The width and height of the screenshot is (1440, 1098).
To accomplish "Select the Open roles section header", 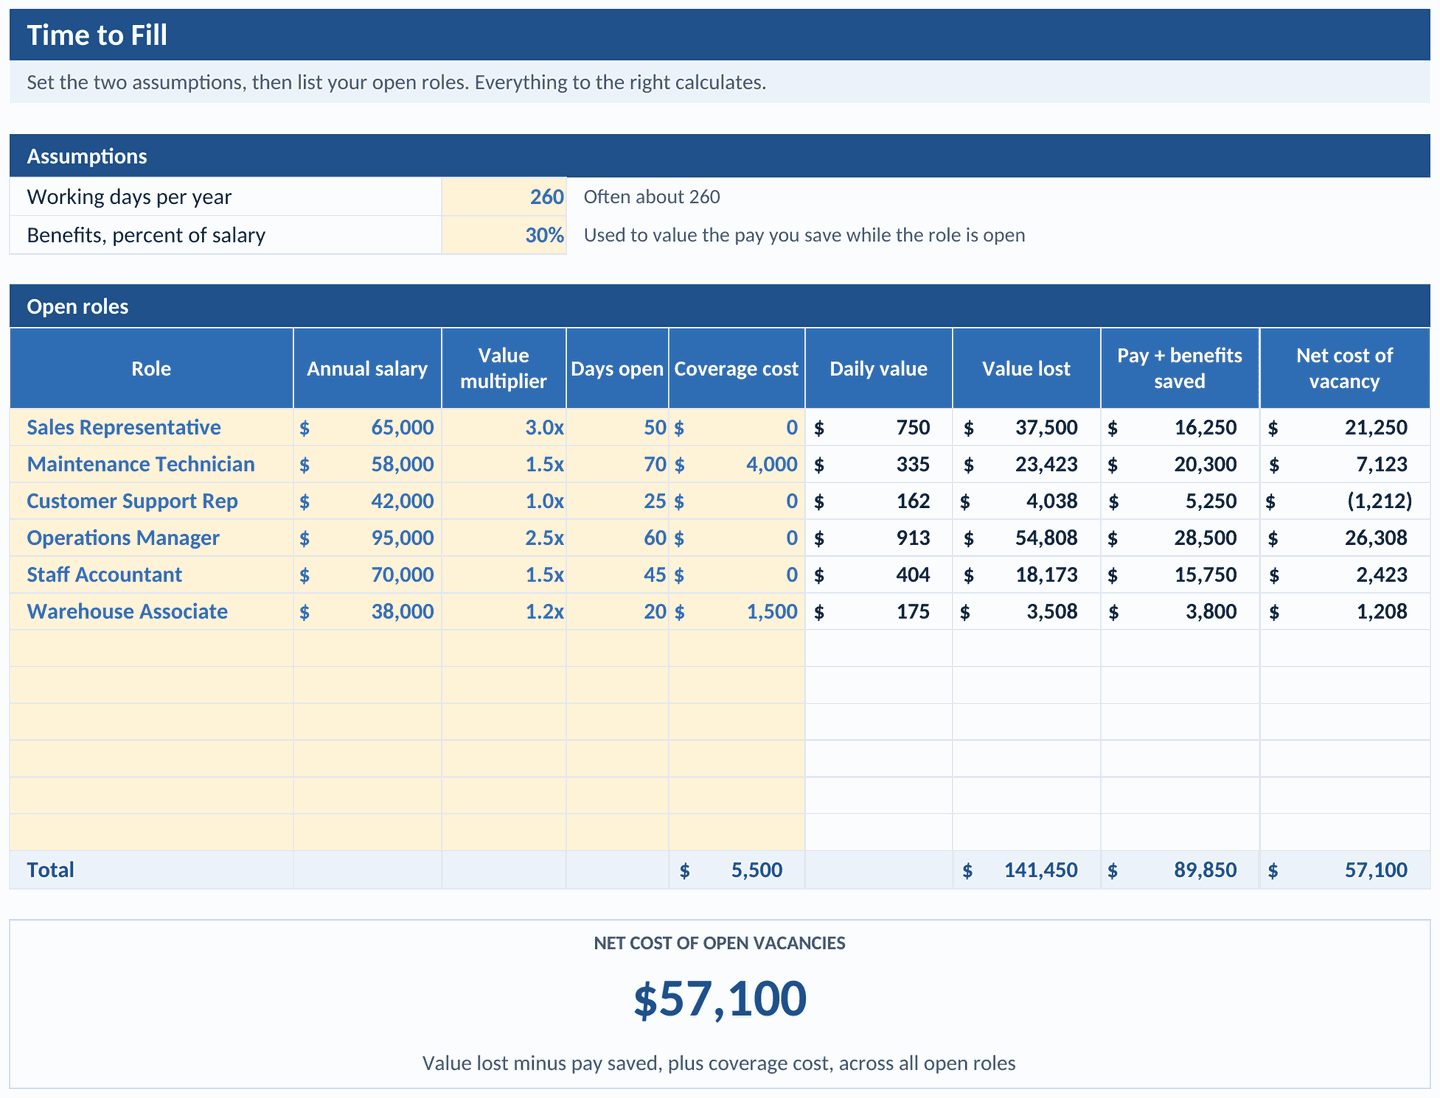I will click(x=720, y=306).
